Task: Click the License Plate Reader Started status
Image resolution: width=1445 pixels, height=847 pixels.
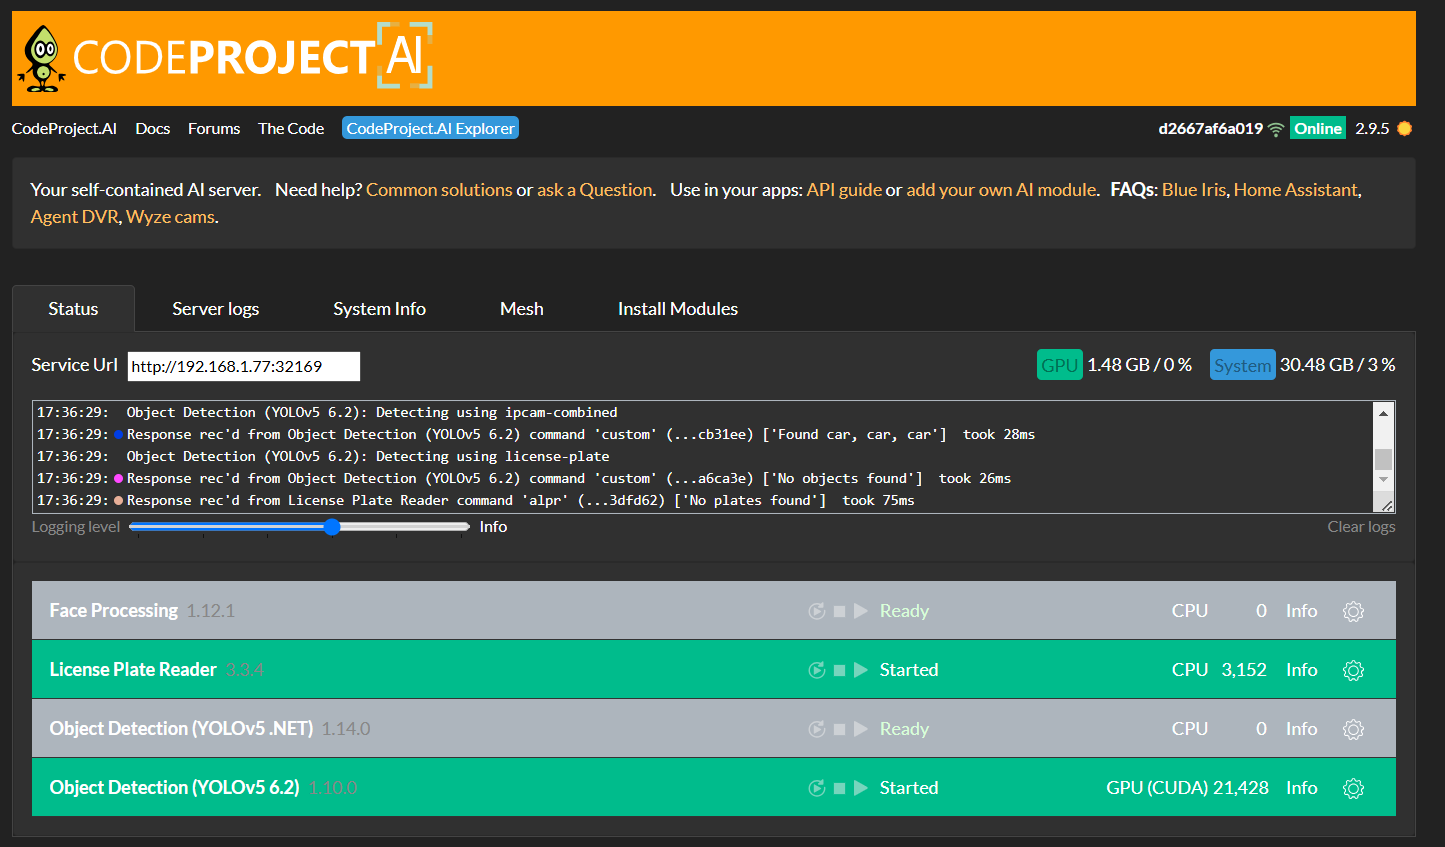Action: [909, 670]
